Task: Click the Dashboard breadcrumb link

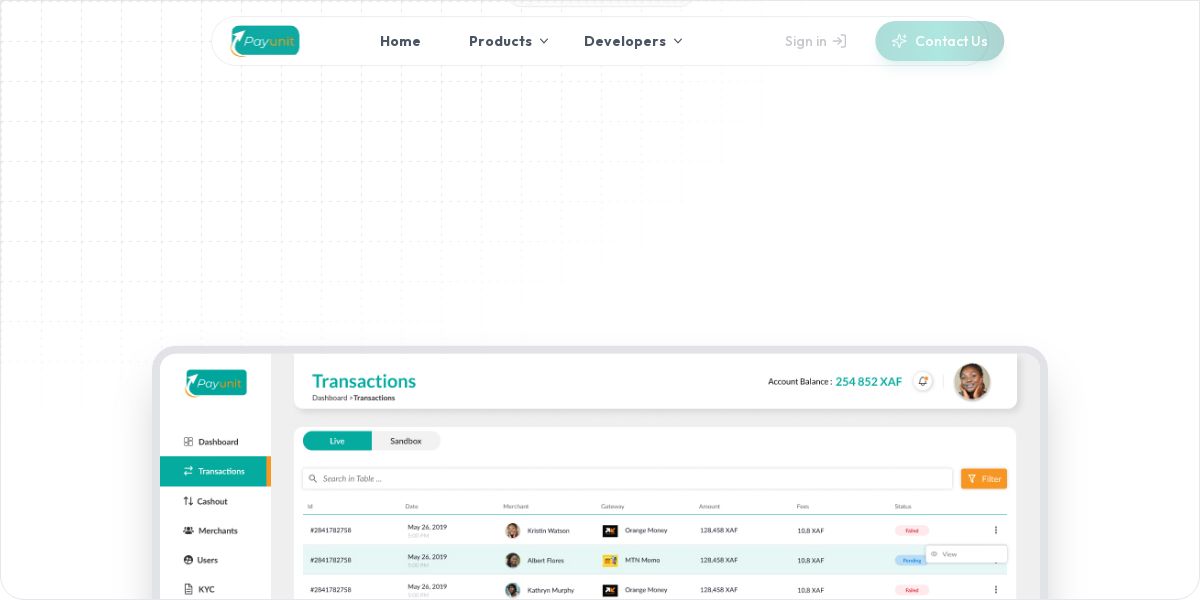Action: (329, 398)
